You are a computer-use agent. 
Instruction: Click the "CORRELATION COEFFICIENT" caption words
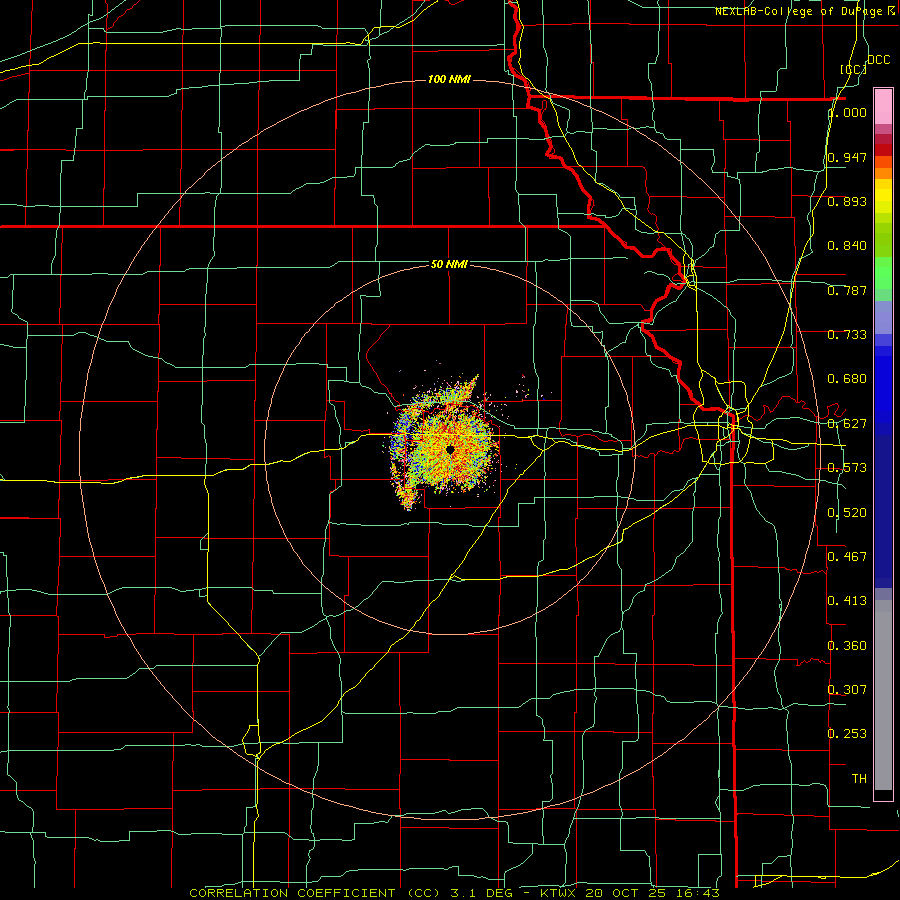pos(292,893)
